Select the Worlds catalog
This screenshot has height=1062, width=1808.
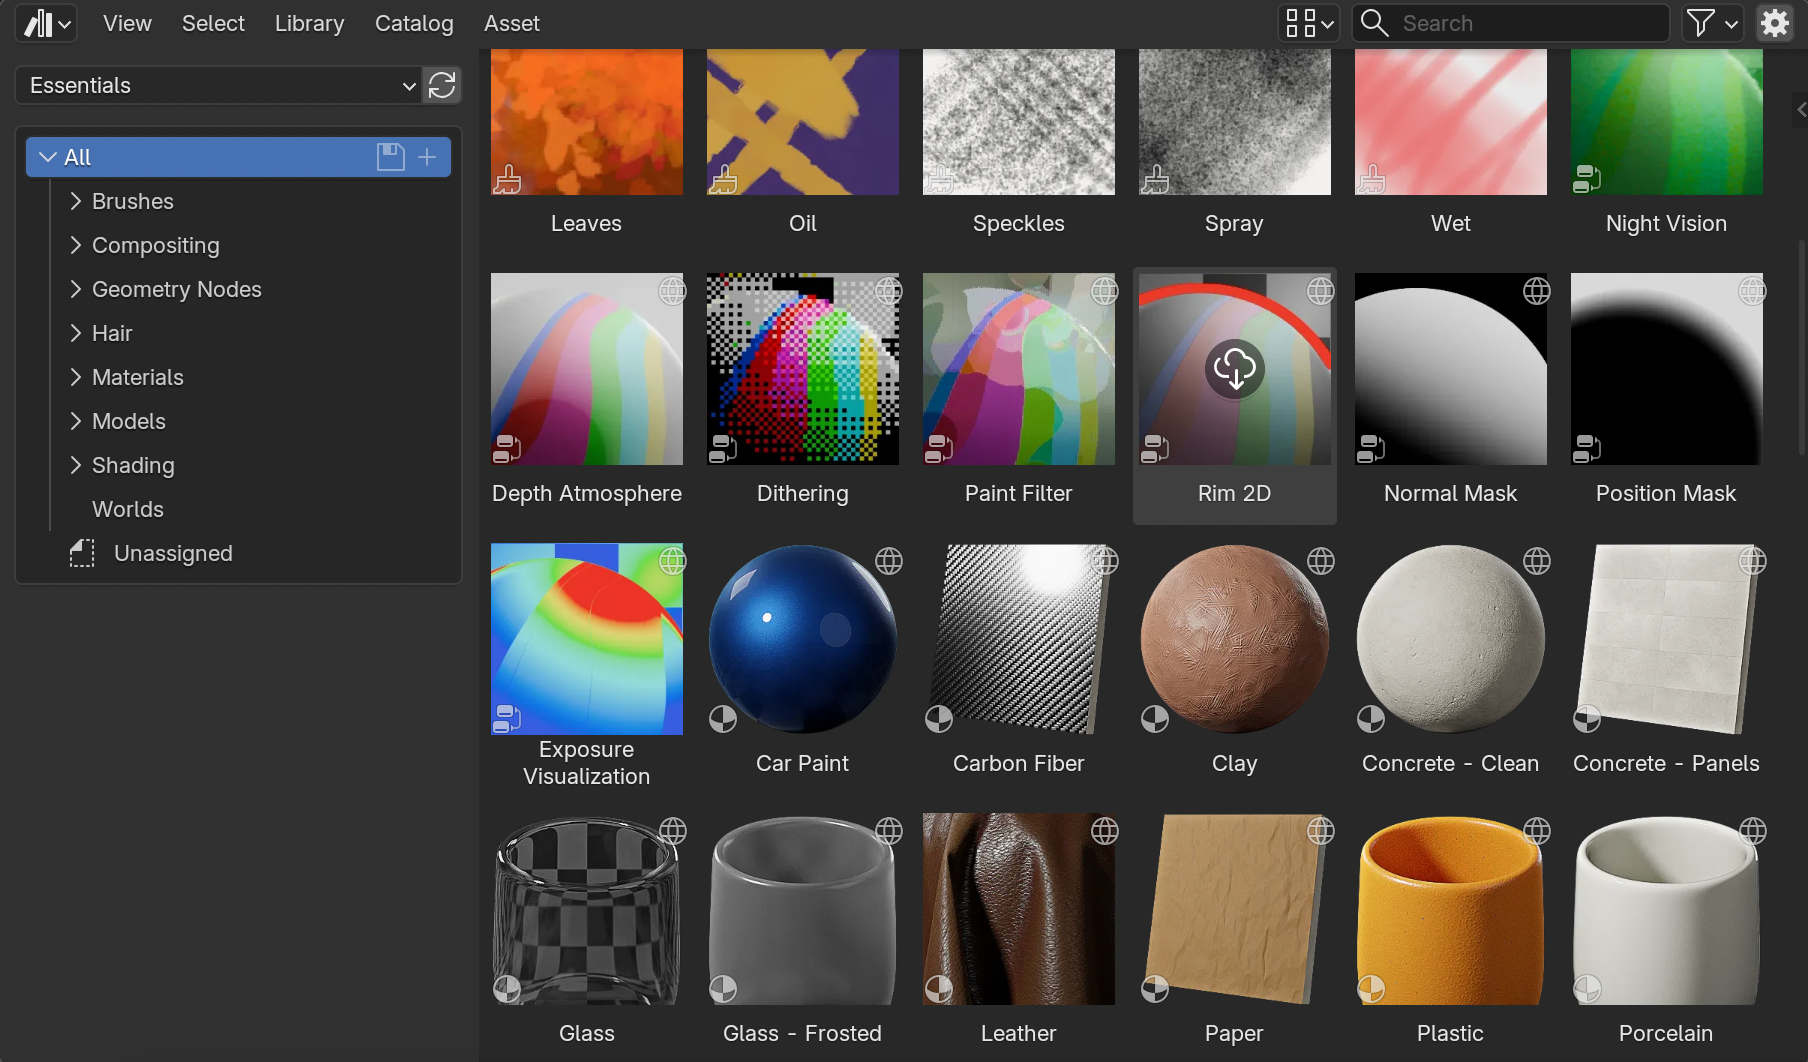tap(128, 509)
